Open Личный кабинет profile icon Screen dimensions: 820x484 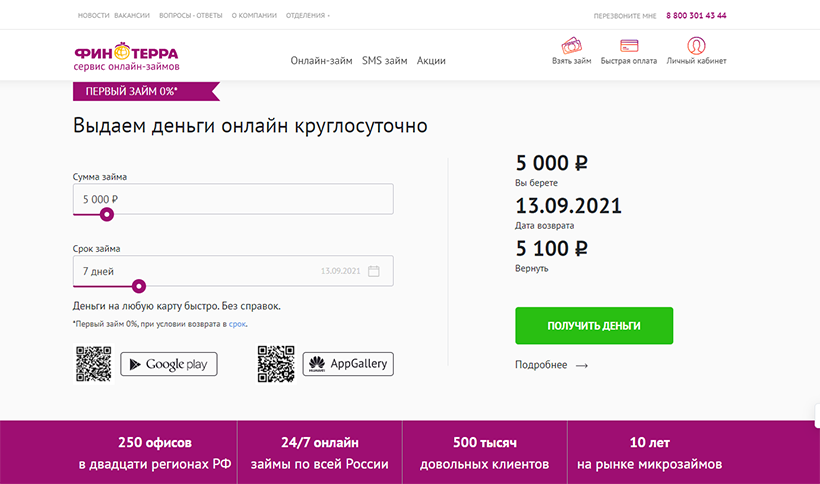[696, 45]
